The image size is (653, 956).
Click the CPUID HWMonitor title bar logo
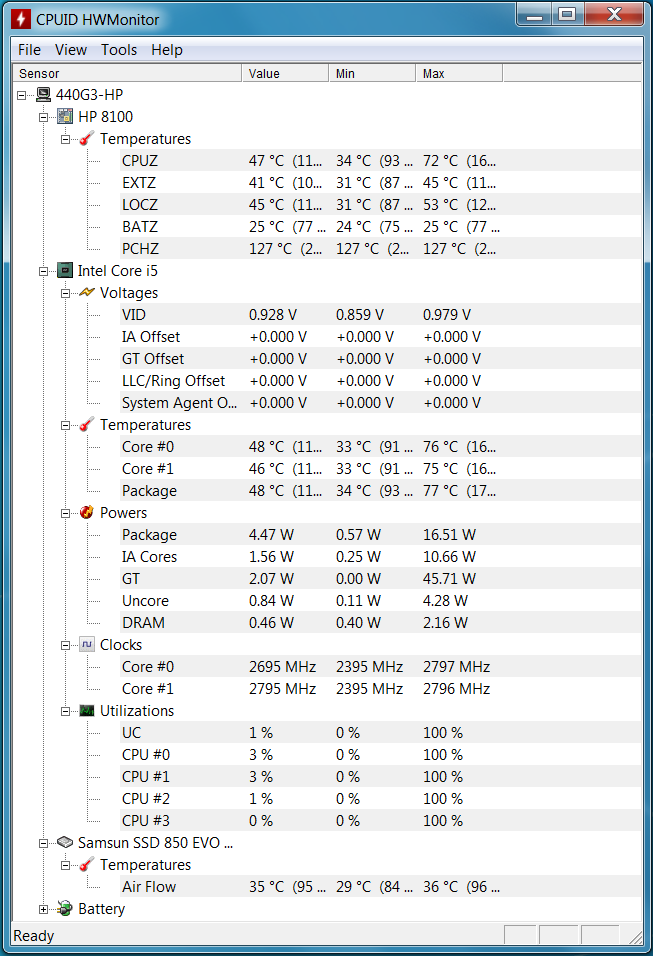[21, 19]
